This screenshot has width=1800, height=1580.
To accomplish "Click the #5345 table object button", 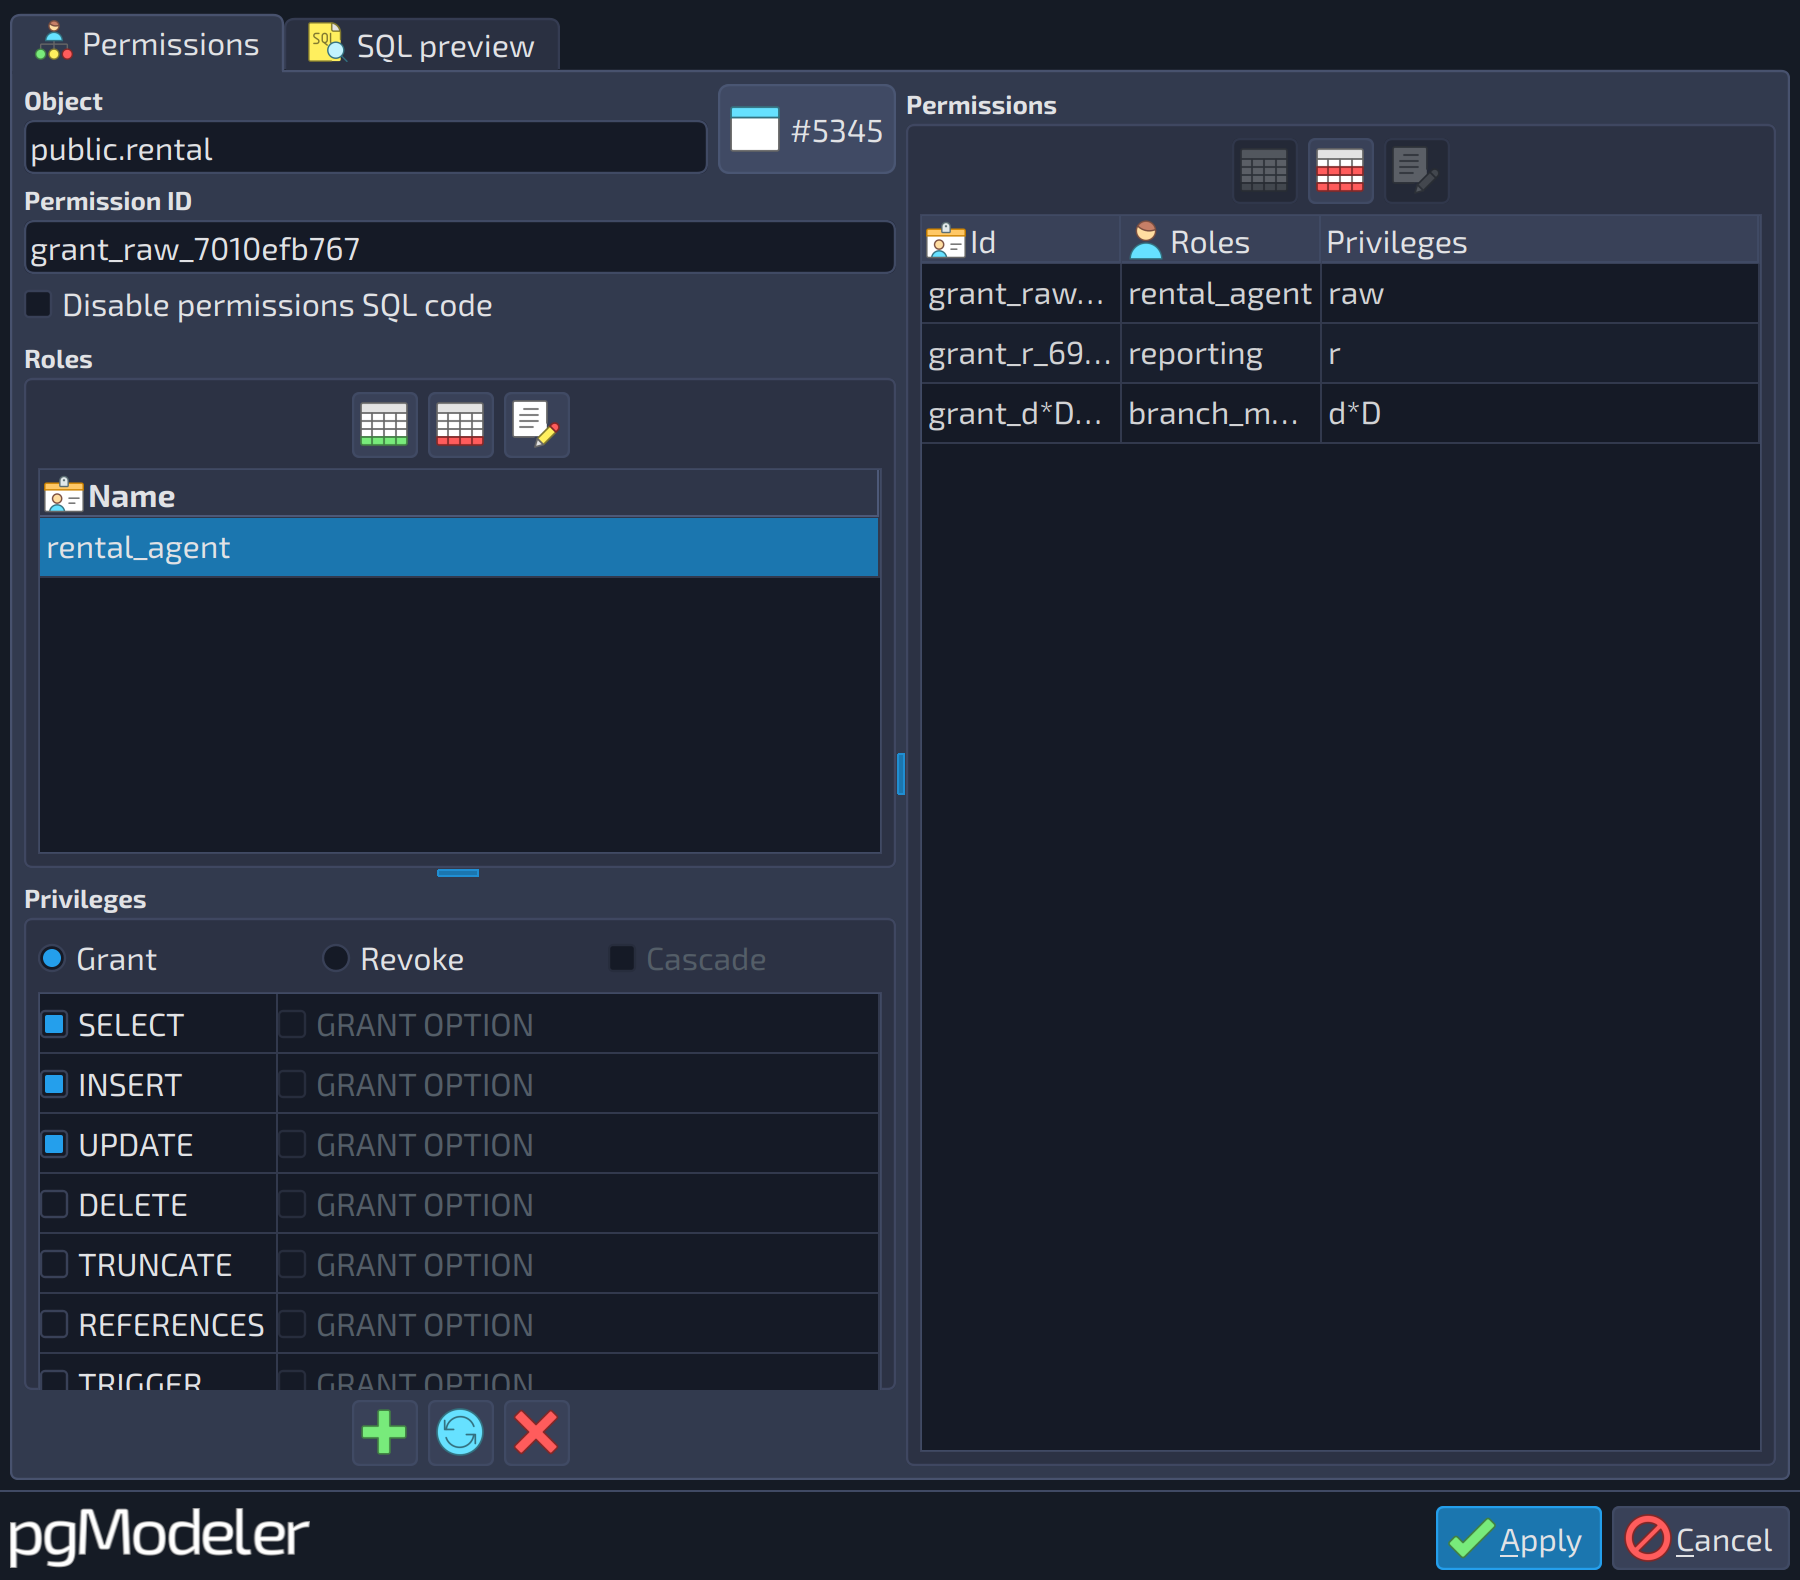I will point(806,130).
